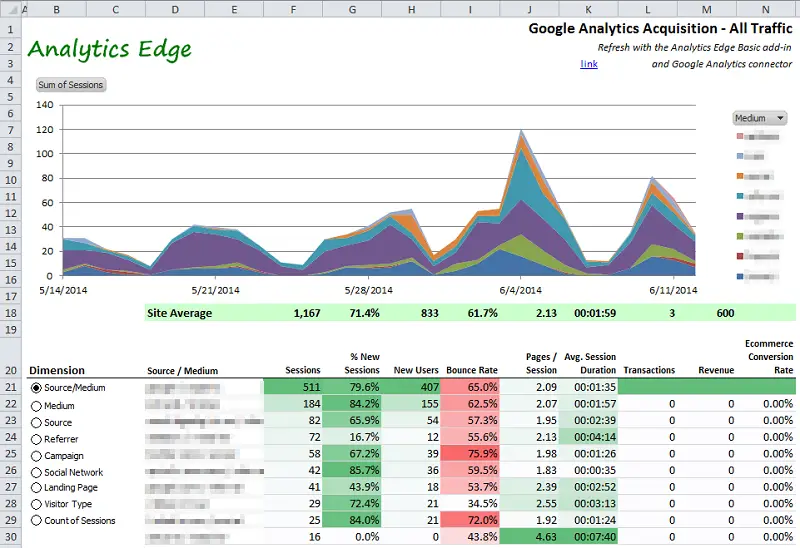
Task: Open the blue 'link' hyperlink
Action: 589,64
